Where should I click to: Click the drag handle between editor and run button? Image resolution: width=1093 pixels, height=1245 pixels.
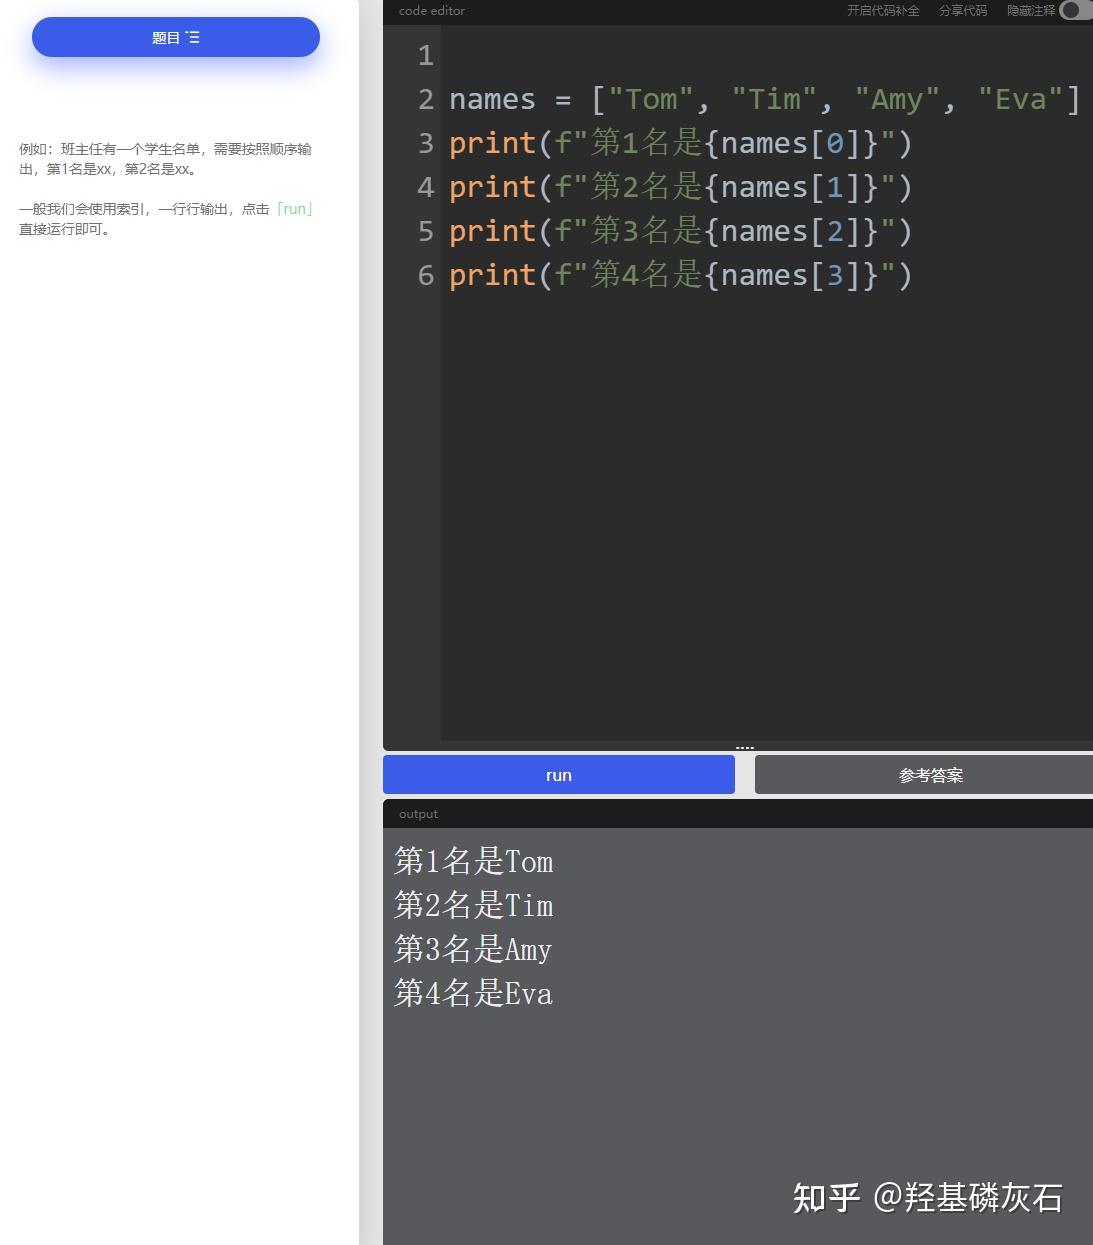(x=744, y=747)
